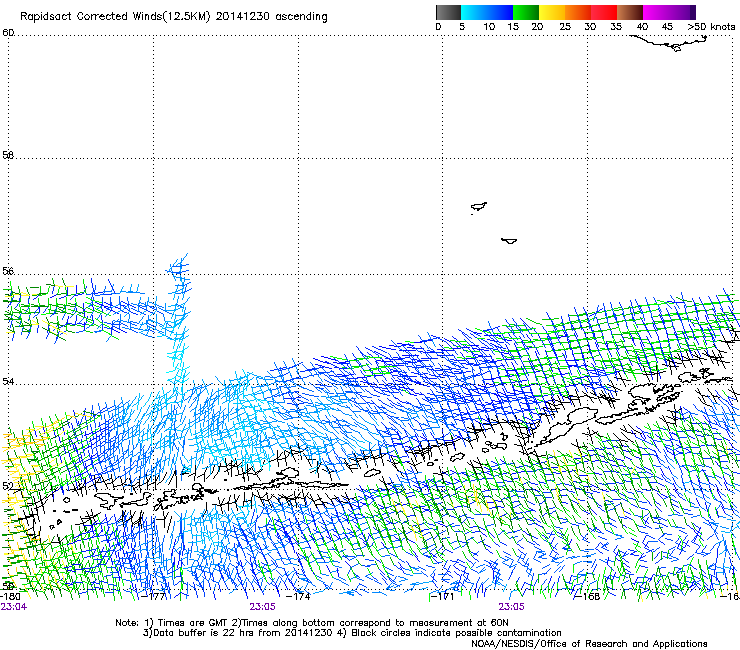The width and height of the screenshot is (740, 650).
Task: Select the yellow 20-25 knots legend segment
Action: [x=552, y=12]
